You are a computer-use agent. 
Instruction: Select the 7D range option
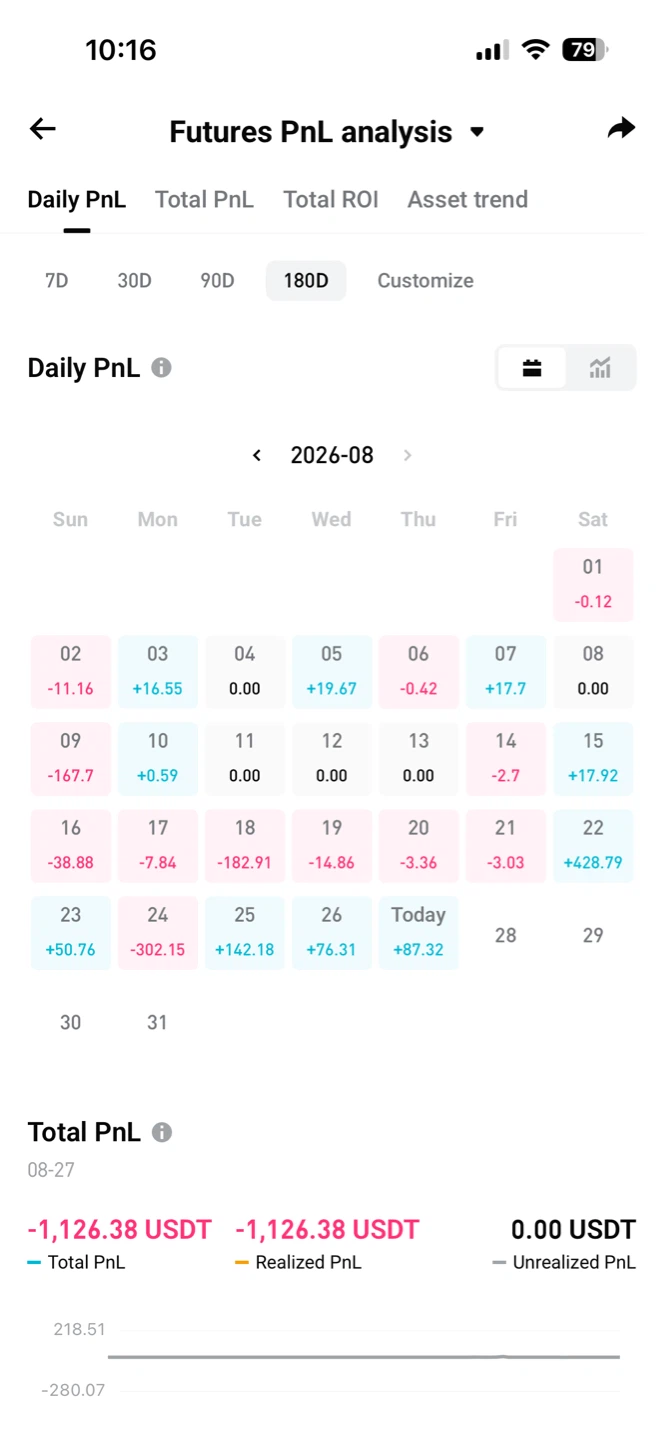point(56,281)
